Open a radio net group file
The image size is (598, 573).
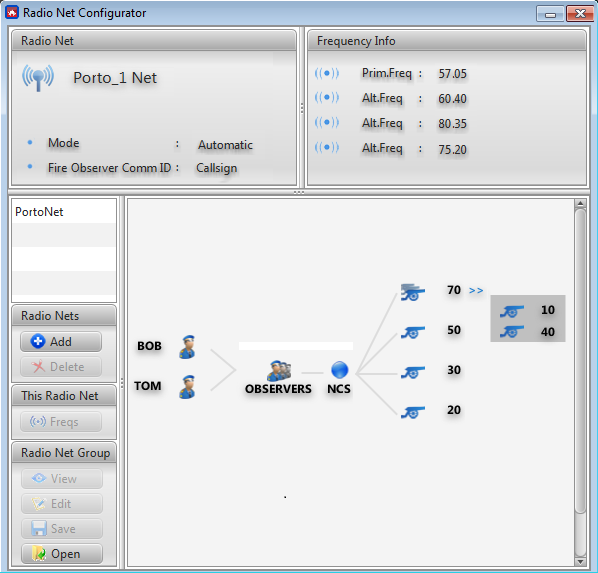(62, 554)
